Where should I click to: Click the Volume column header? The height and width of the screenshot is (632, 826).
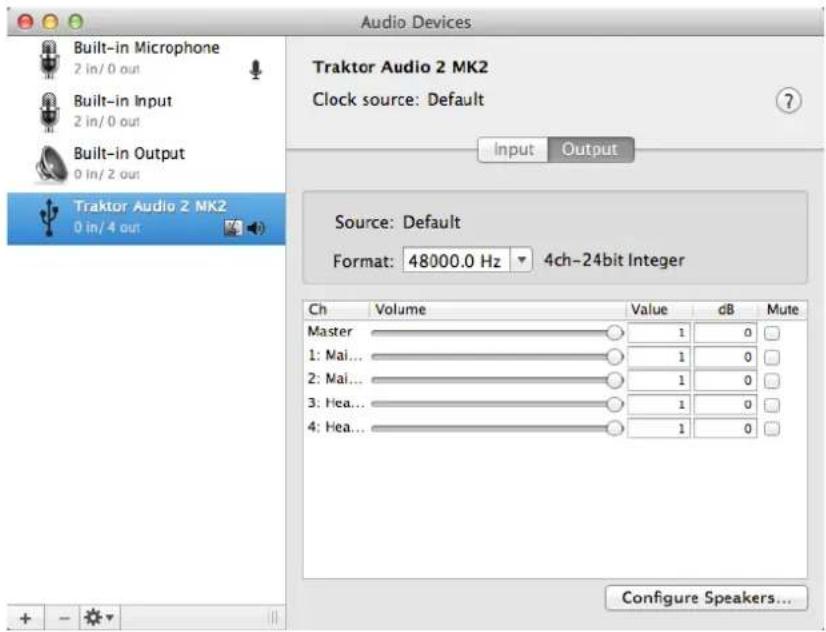[x=497, y=310]
